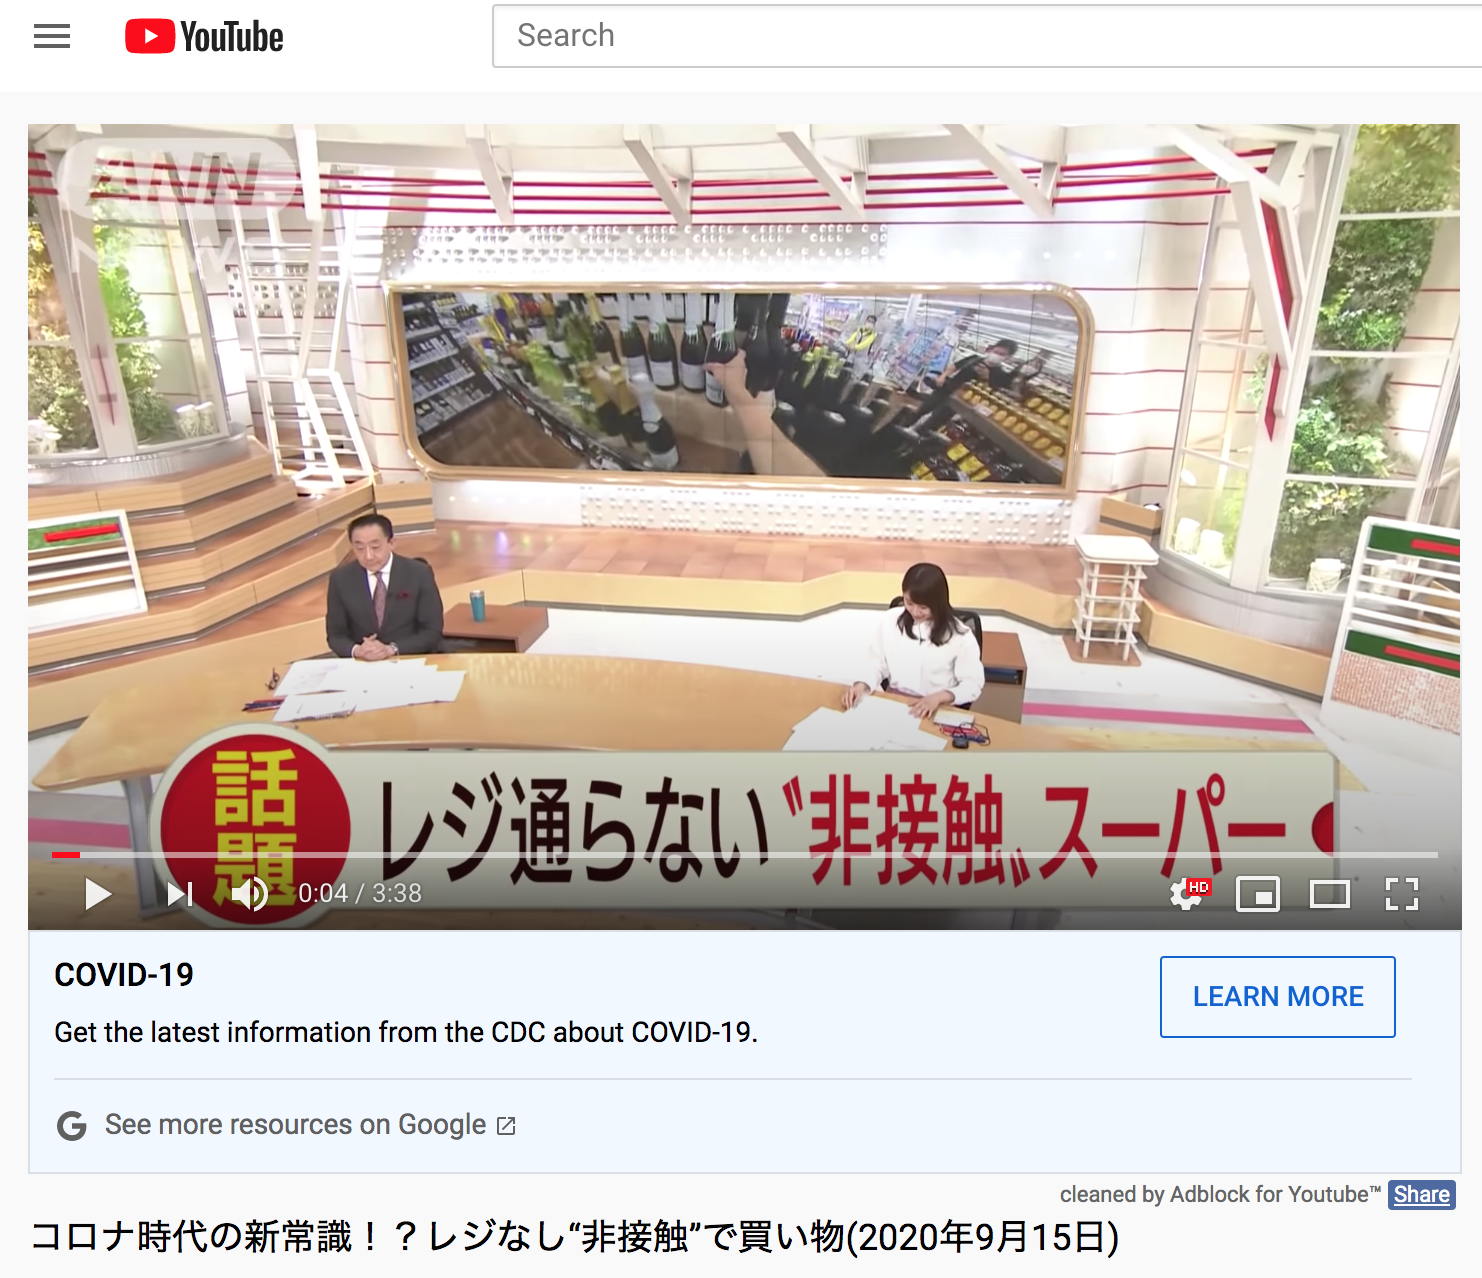Enter fullscreen mode
Screen dimensions: 1482x1278
click(1402, 894)
